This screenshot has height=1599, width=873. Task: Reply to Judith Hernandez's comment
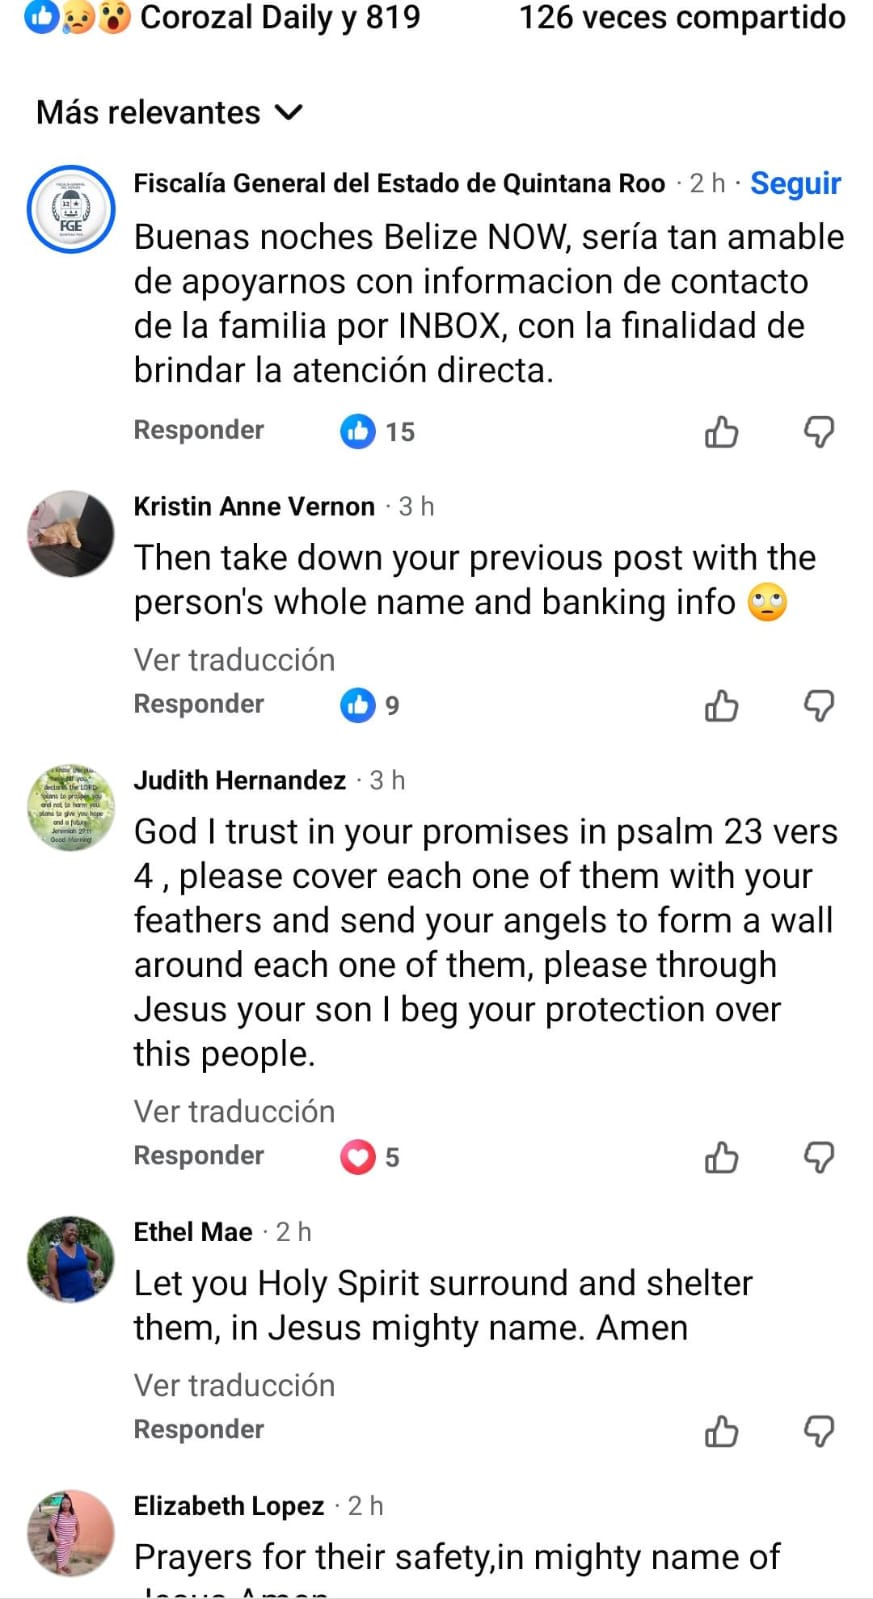point(199,1156)
